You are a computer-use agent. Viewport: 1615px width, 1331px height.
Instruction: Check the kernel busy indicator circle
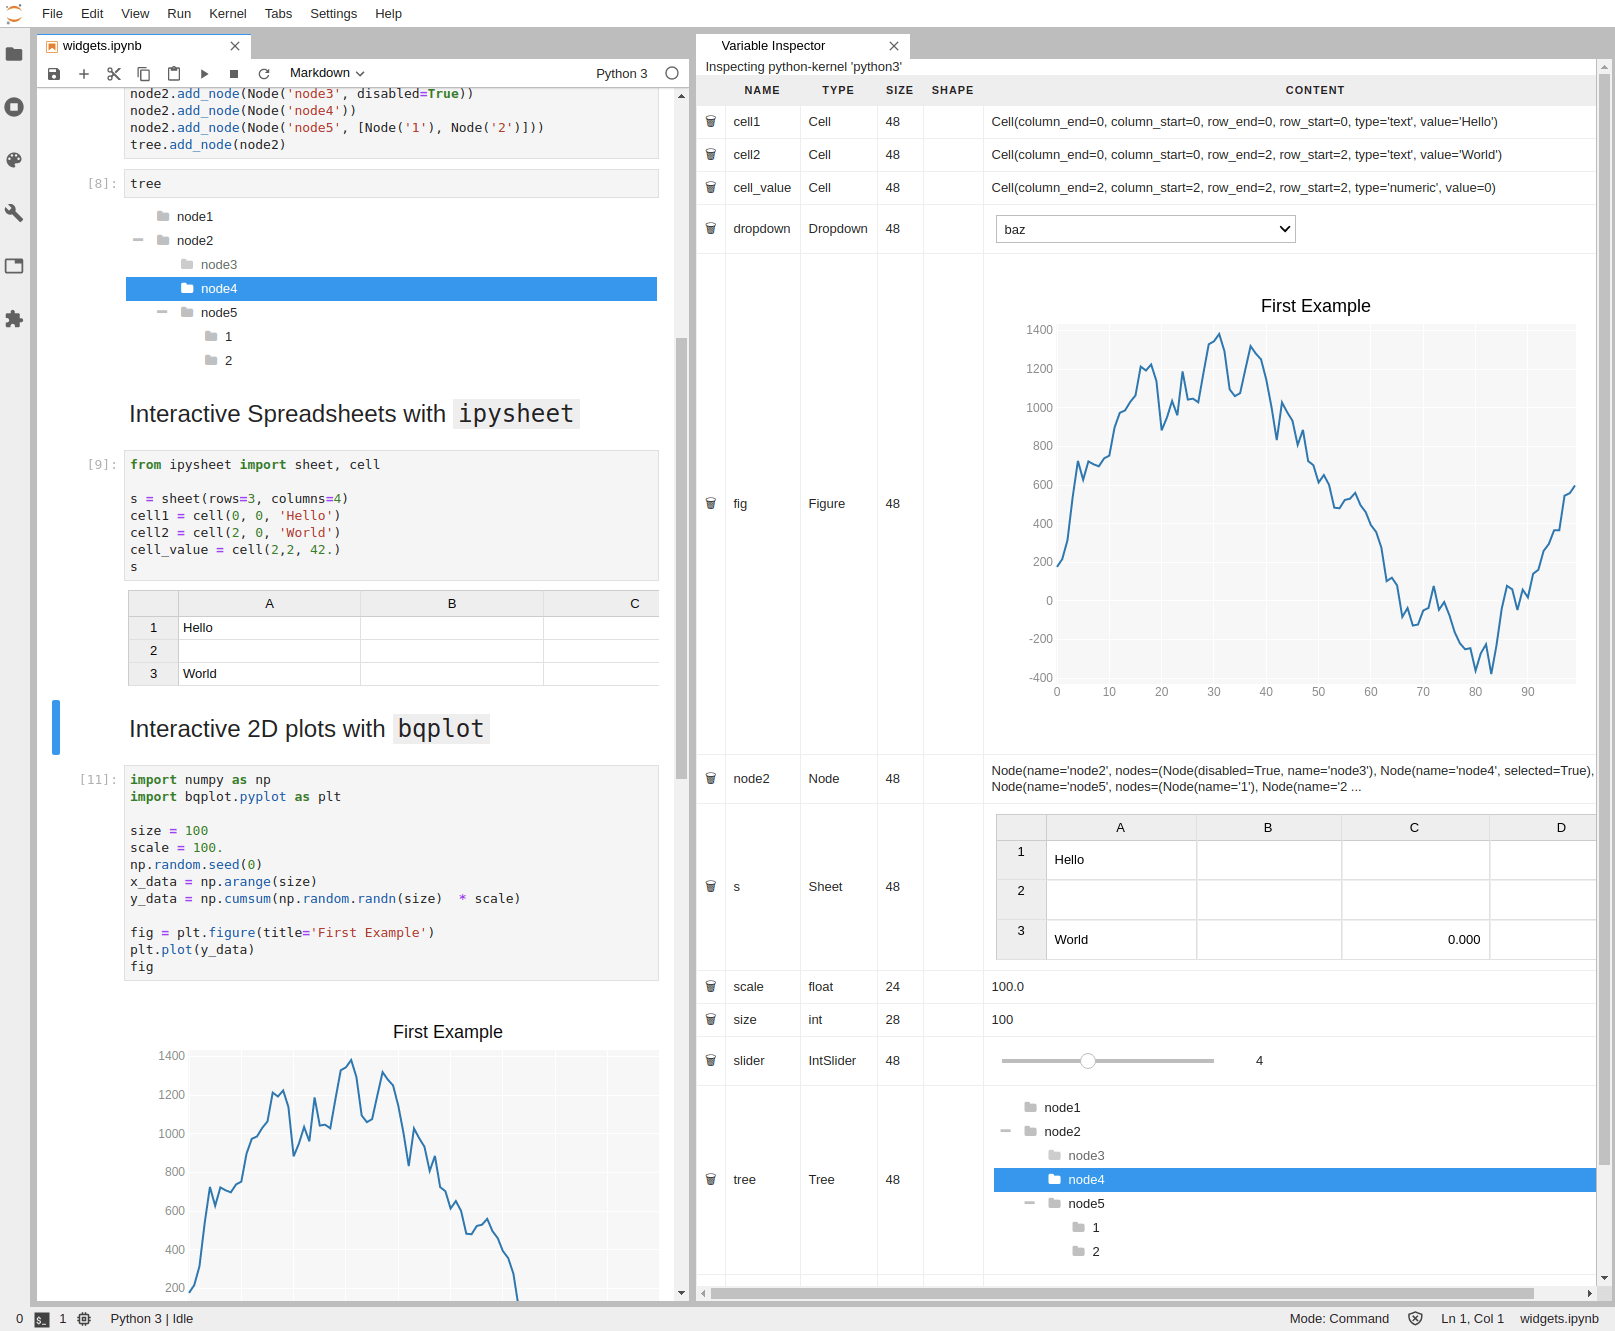670,73
